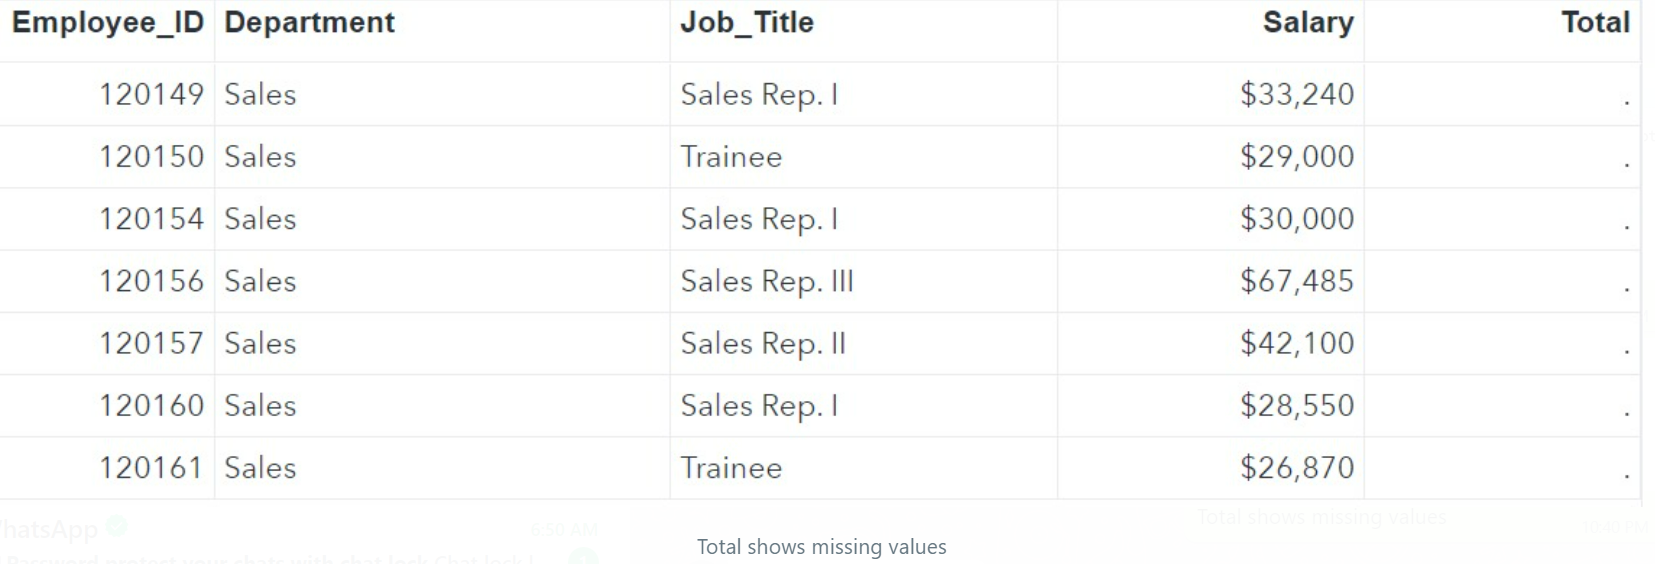Select the Total column header

point(1595,23)
